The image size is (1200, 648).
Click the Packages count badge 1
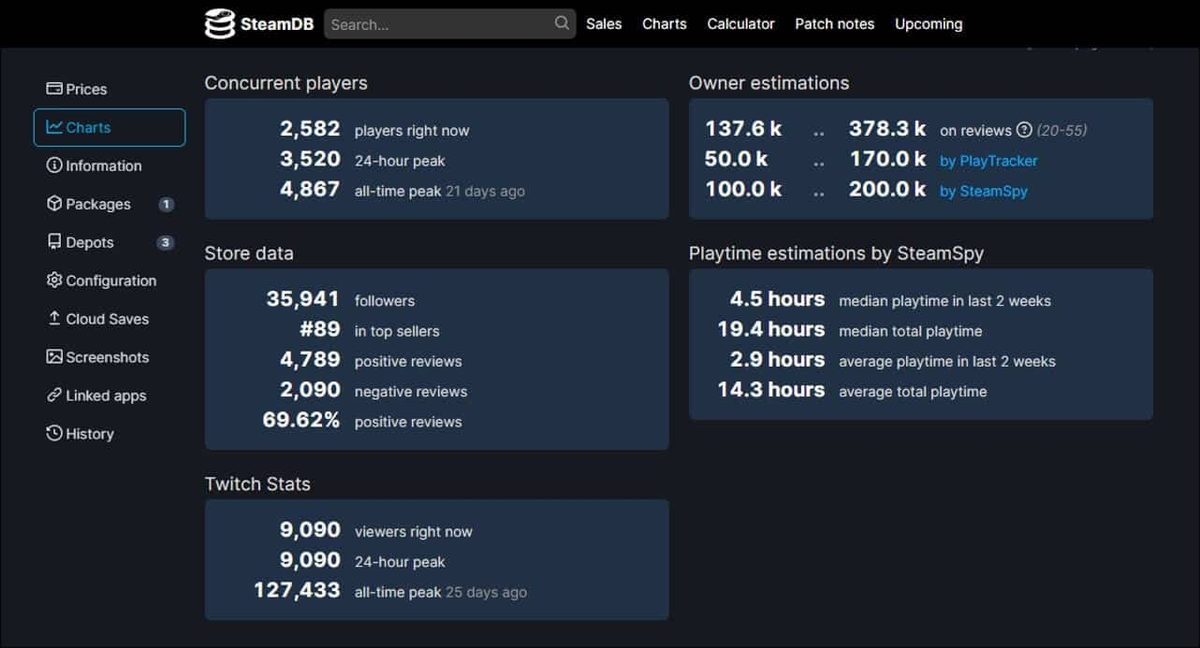166,204
